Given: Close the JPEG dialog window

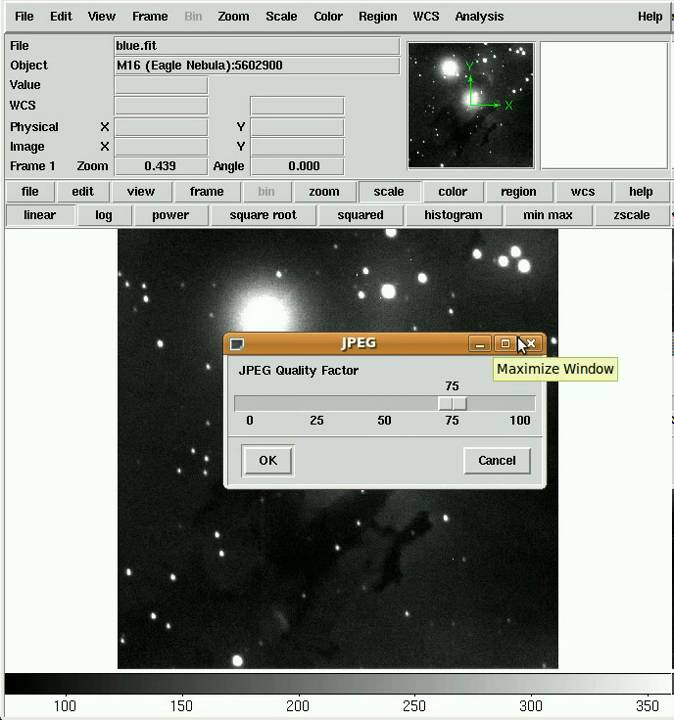Looking at the screenshot, I should tap(531, 343).
